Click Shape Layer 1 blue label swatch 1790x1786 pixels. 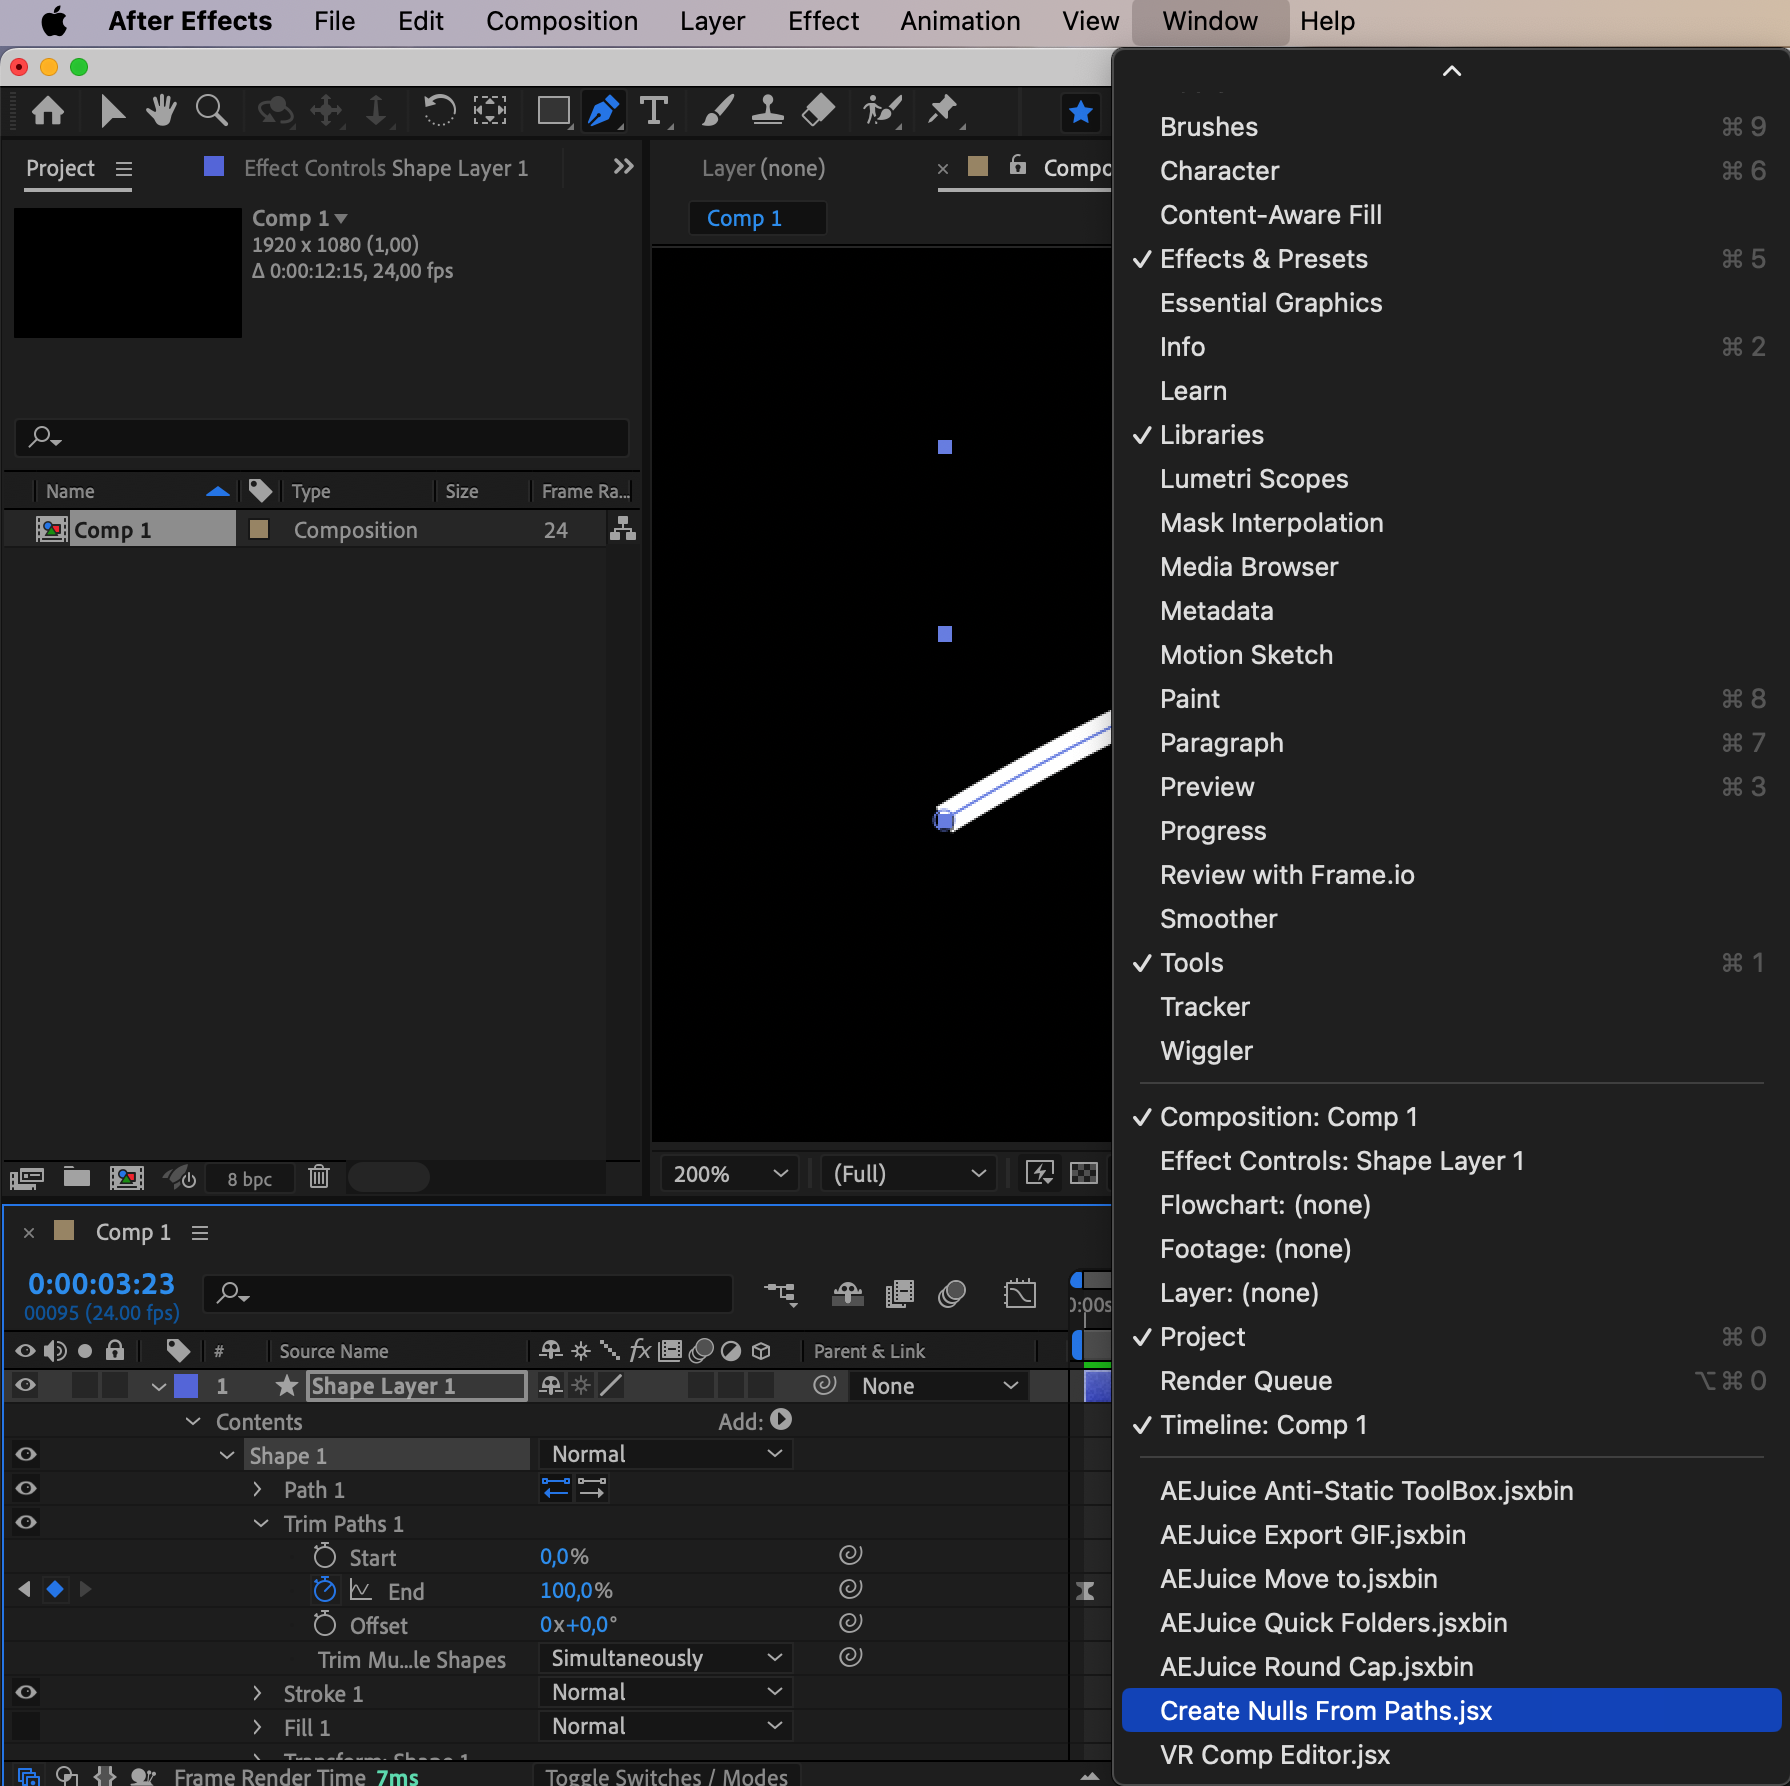pos(186,1386)
